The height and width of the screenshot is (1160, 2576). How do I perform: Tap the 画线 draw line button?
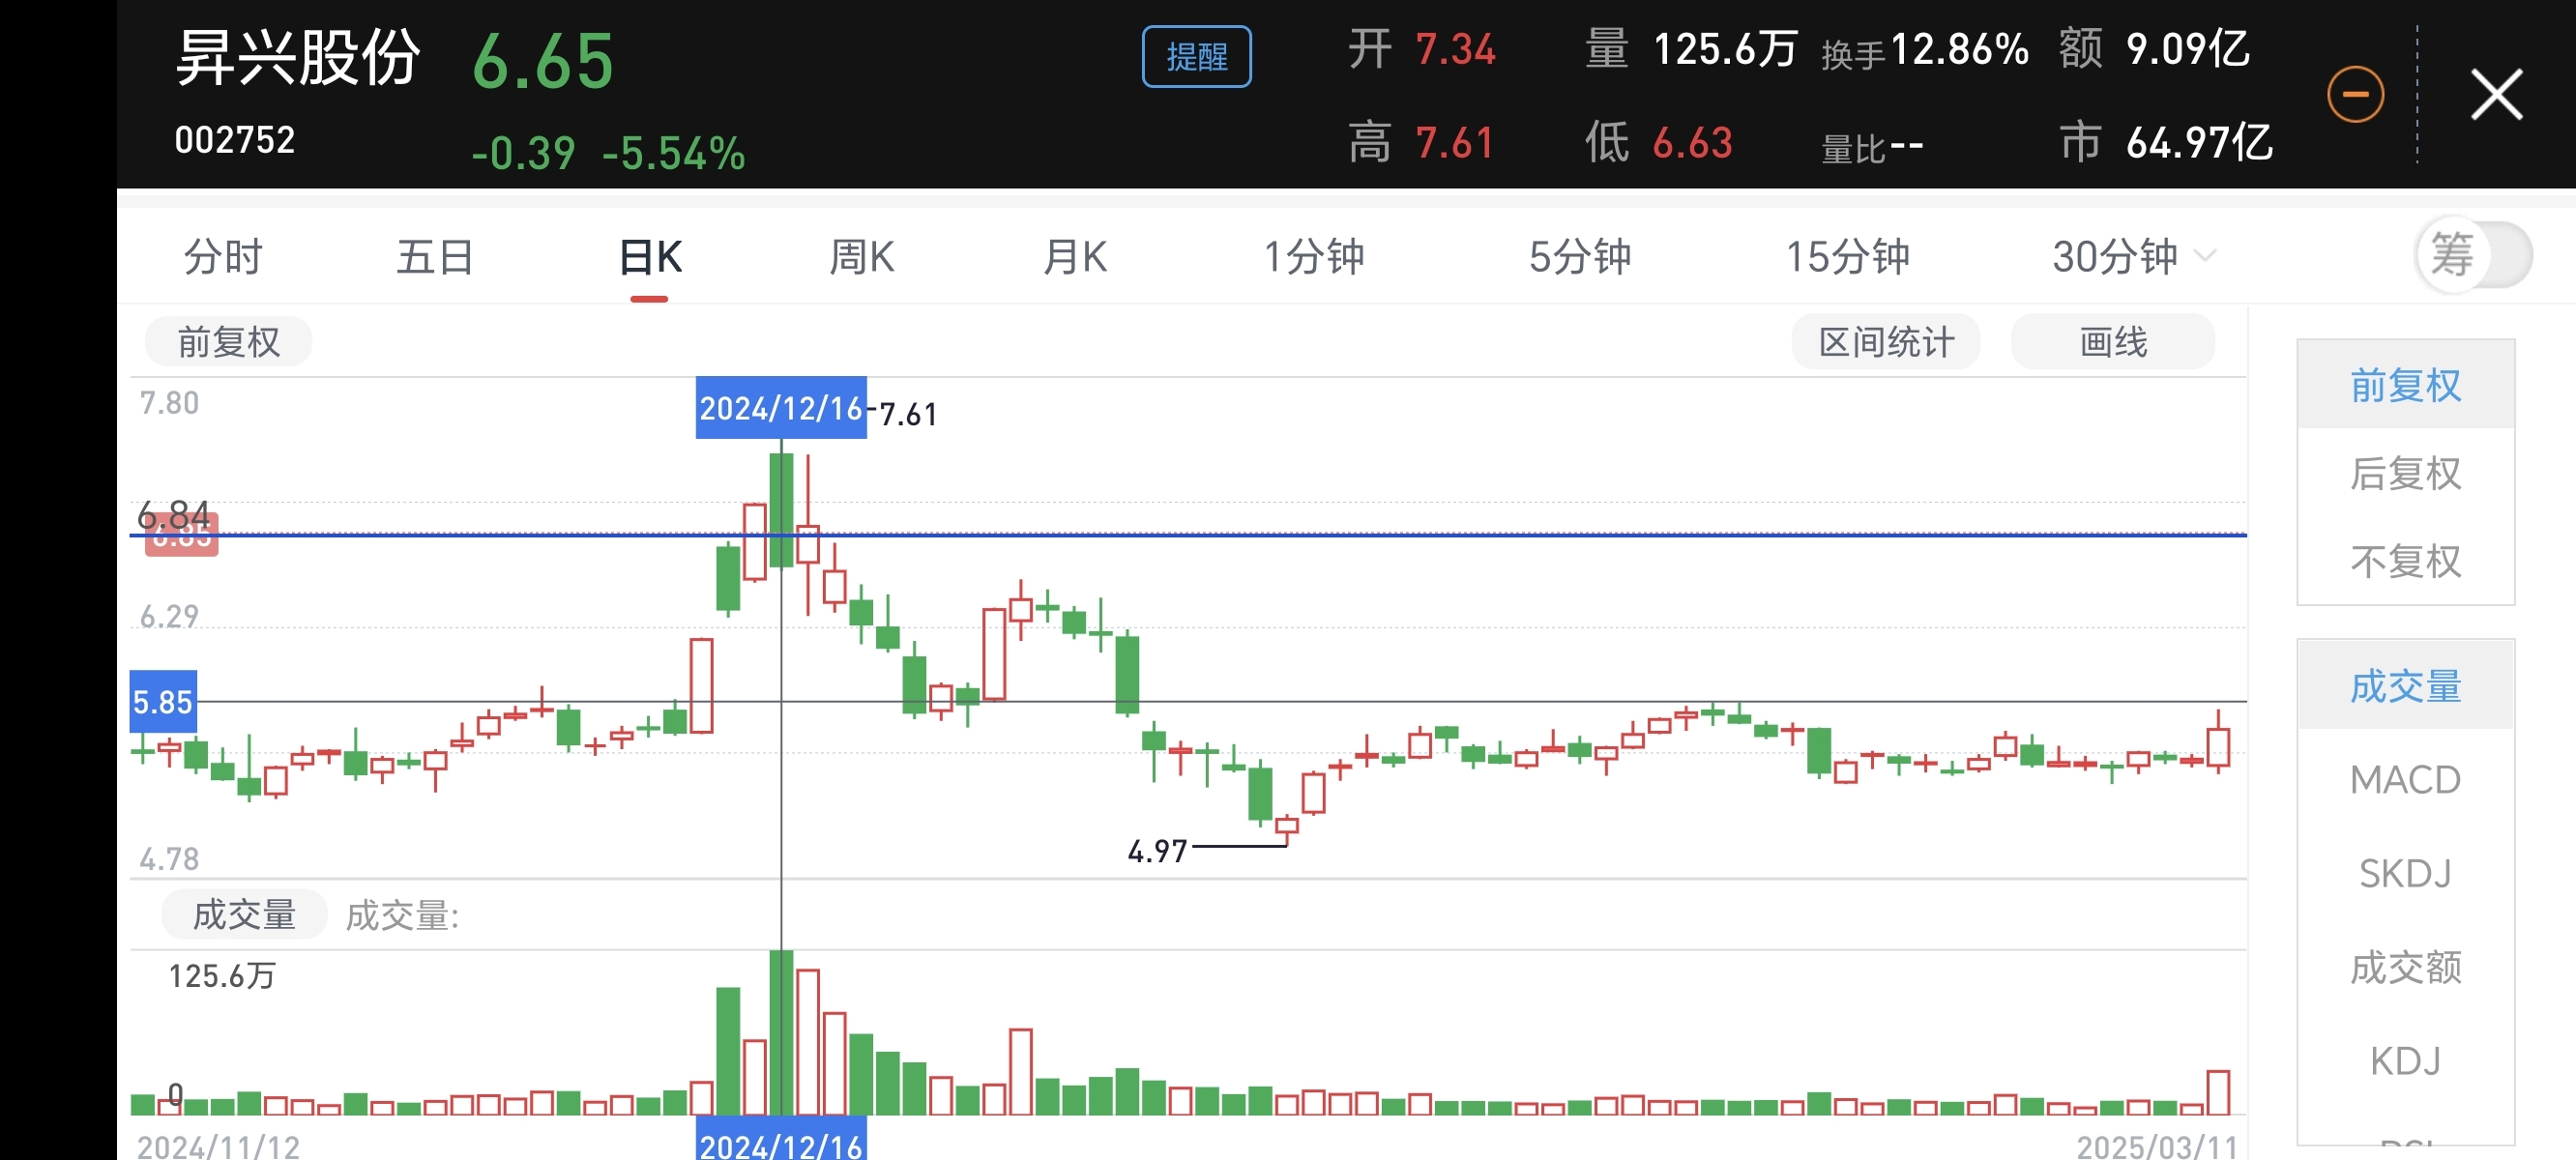tap(2112, 342)
